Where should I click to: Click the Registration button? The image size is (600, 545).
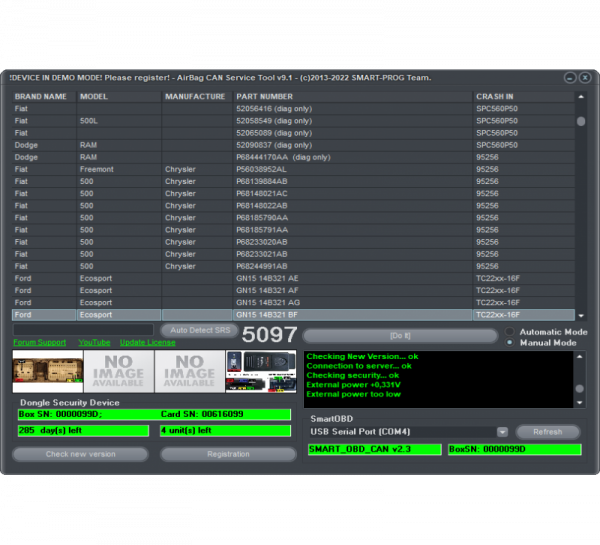(x=228, y=454)
